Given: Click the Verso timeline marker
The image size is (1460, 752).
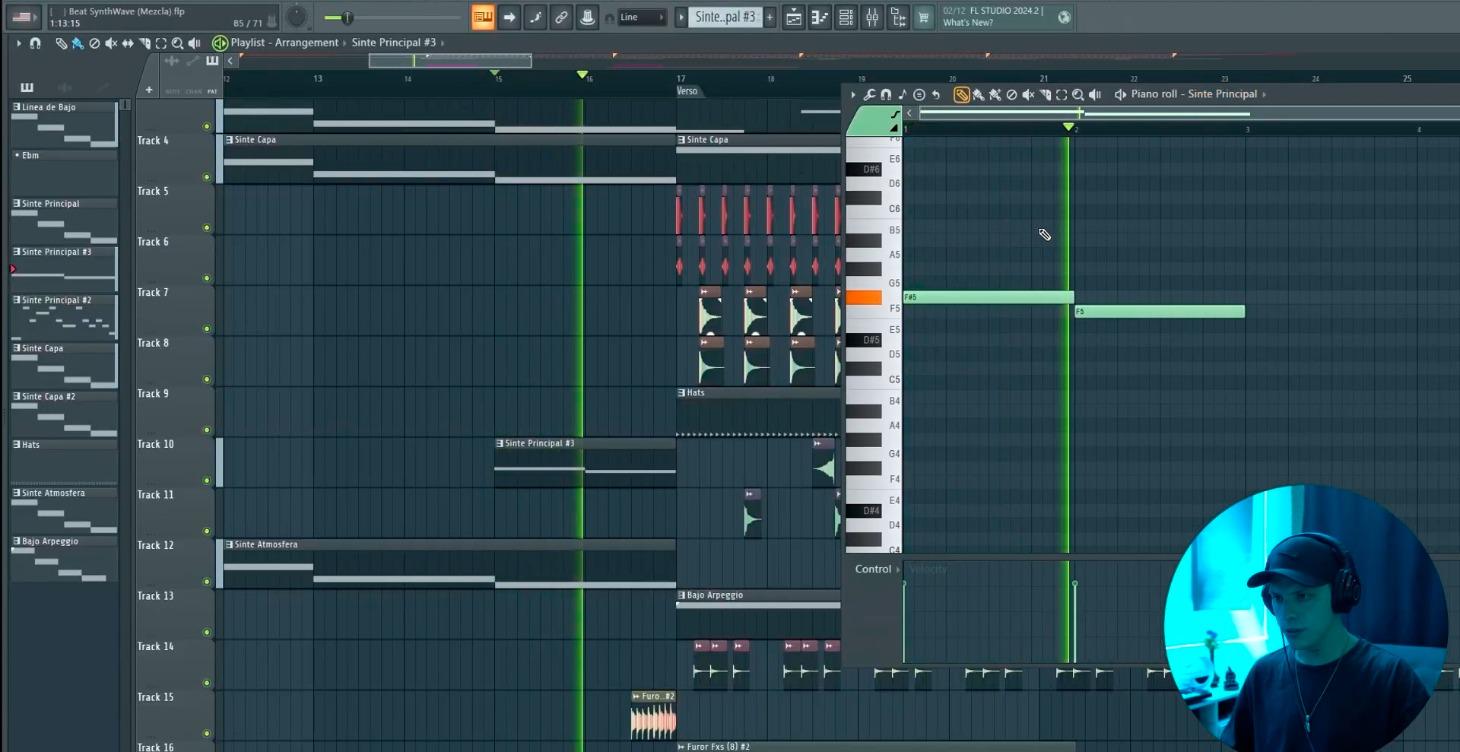Looking at the screenshot, I should click(687, 91).
